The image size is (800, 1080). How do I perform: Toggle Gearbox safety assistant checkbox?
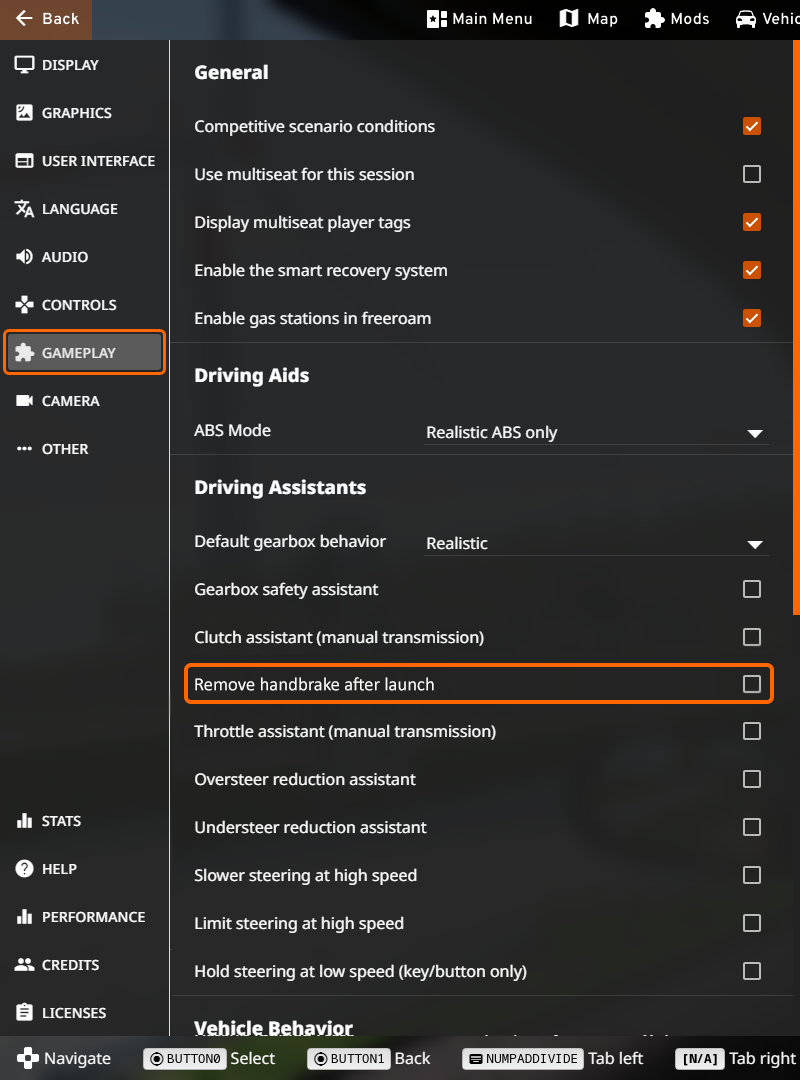coord(752,589)
